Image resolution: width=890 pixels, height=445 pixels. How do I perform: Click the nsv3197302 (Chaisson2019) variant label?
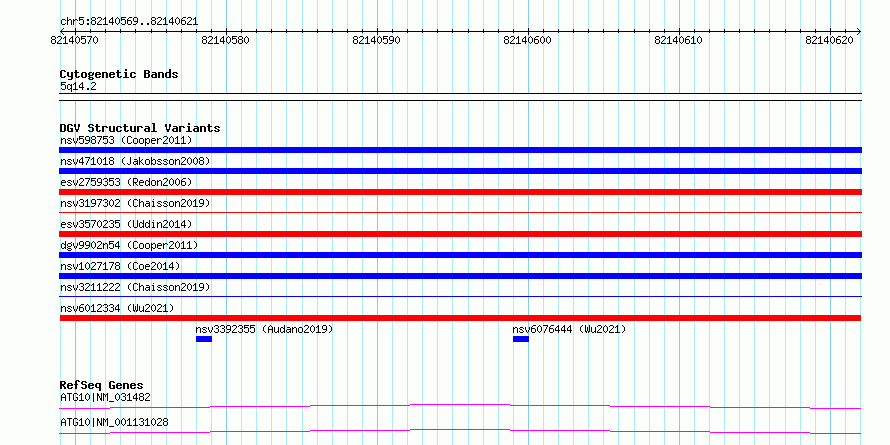pyautogui.click(x=135, y=203)
